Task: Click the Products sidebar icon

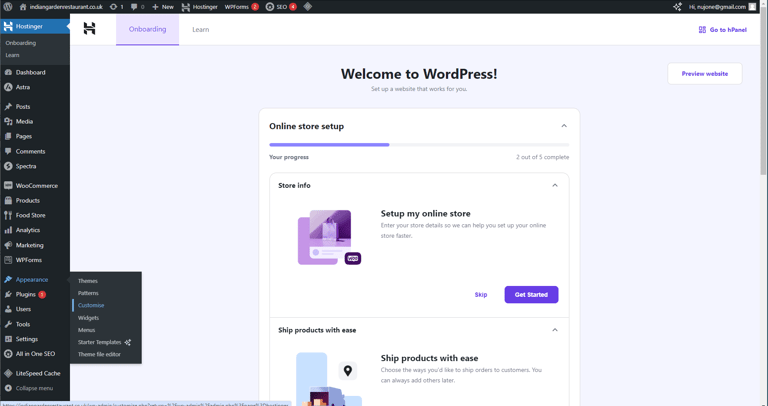Action: 8,200
